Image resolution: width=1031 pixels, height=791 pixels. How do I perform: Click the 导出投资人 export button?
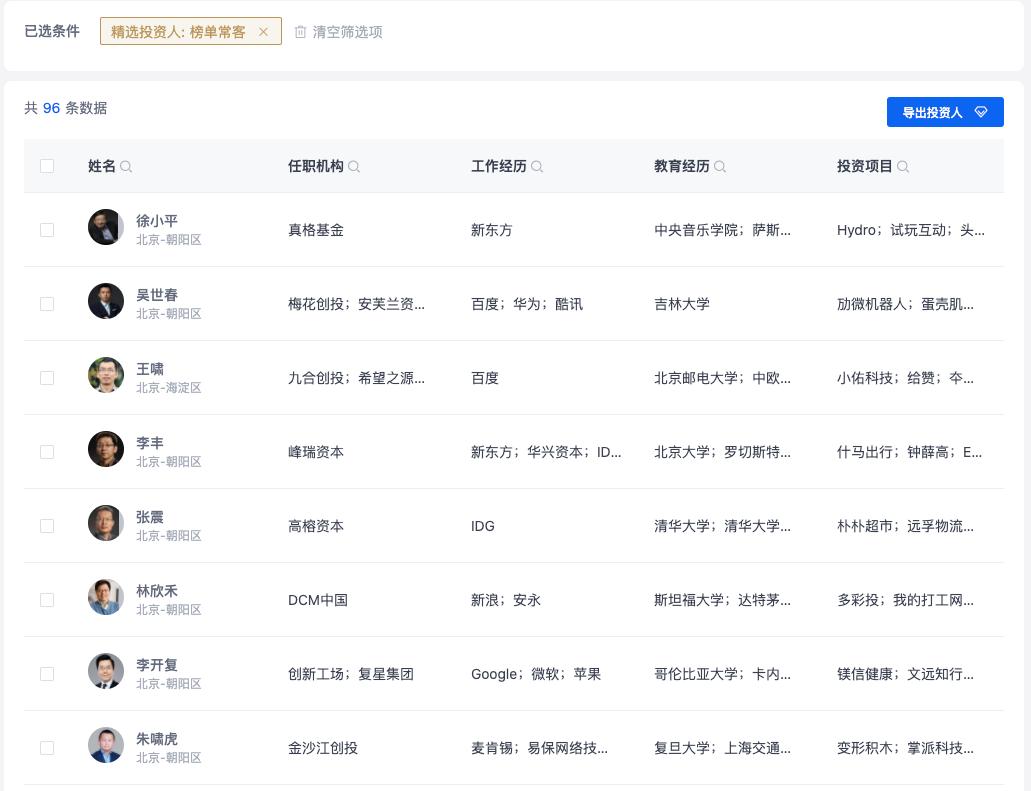pos(932,112)
